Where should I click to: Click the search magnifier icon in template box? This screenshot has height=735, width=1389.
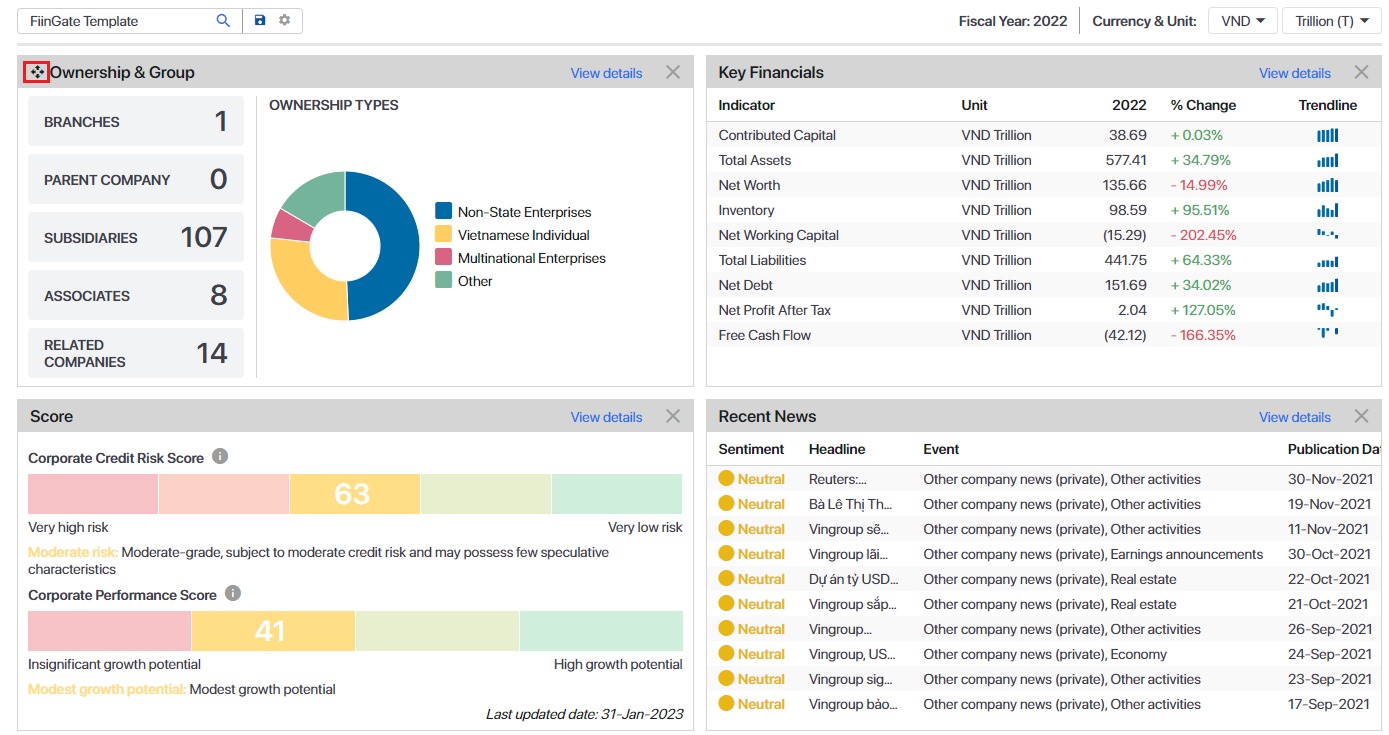[223, 21]
